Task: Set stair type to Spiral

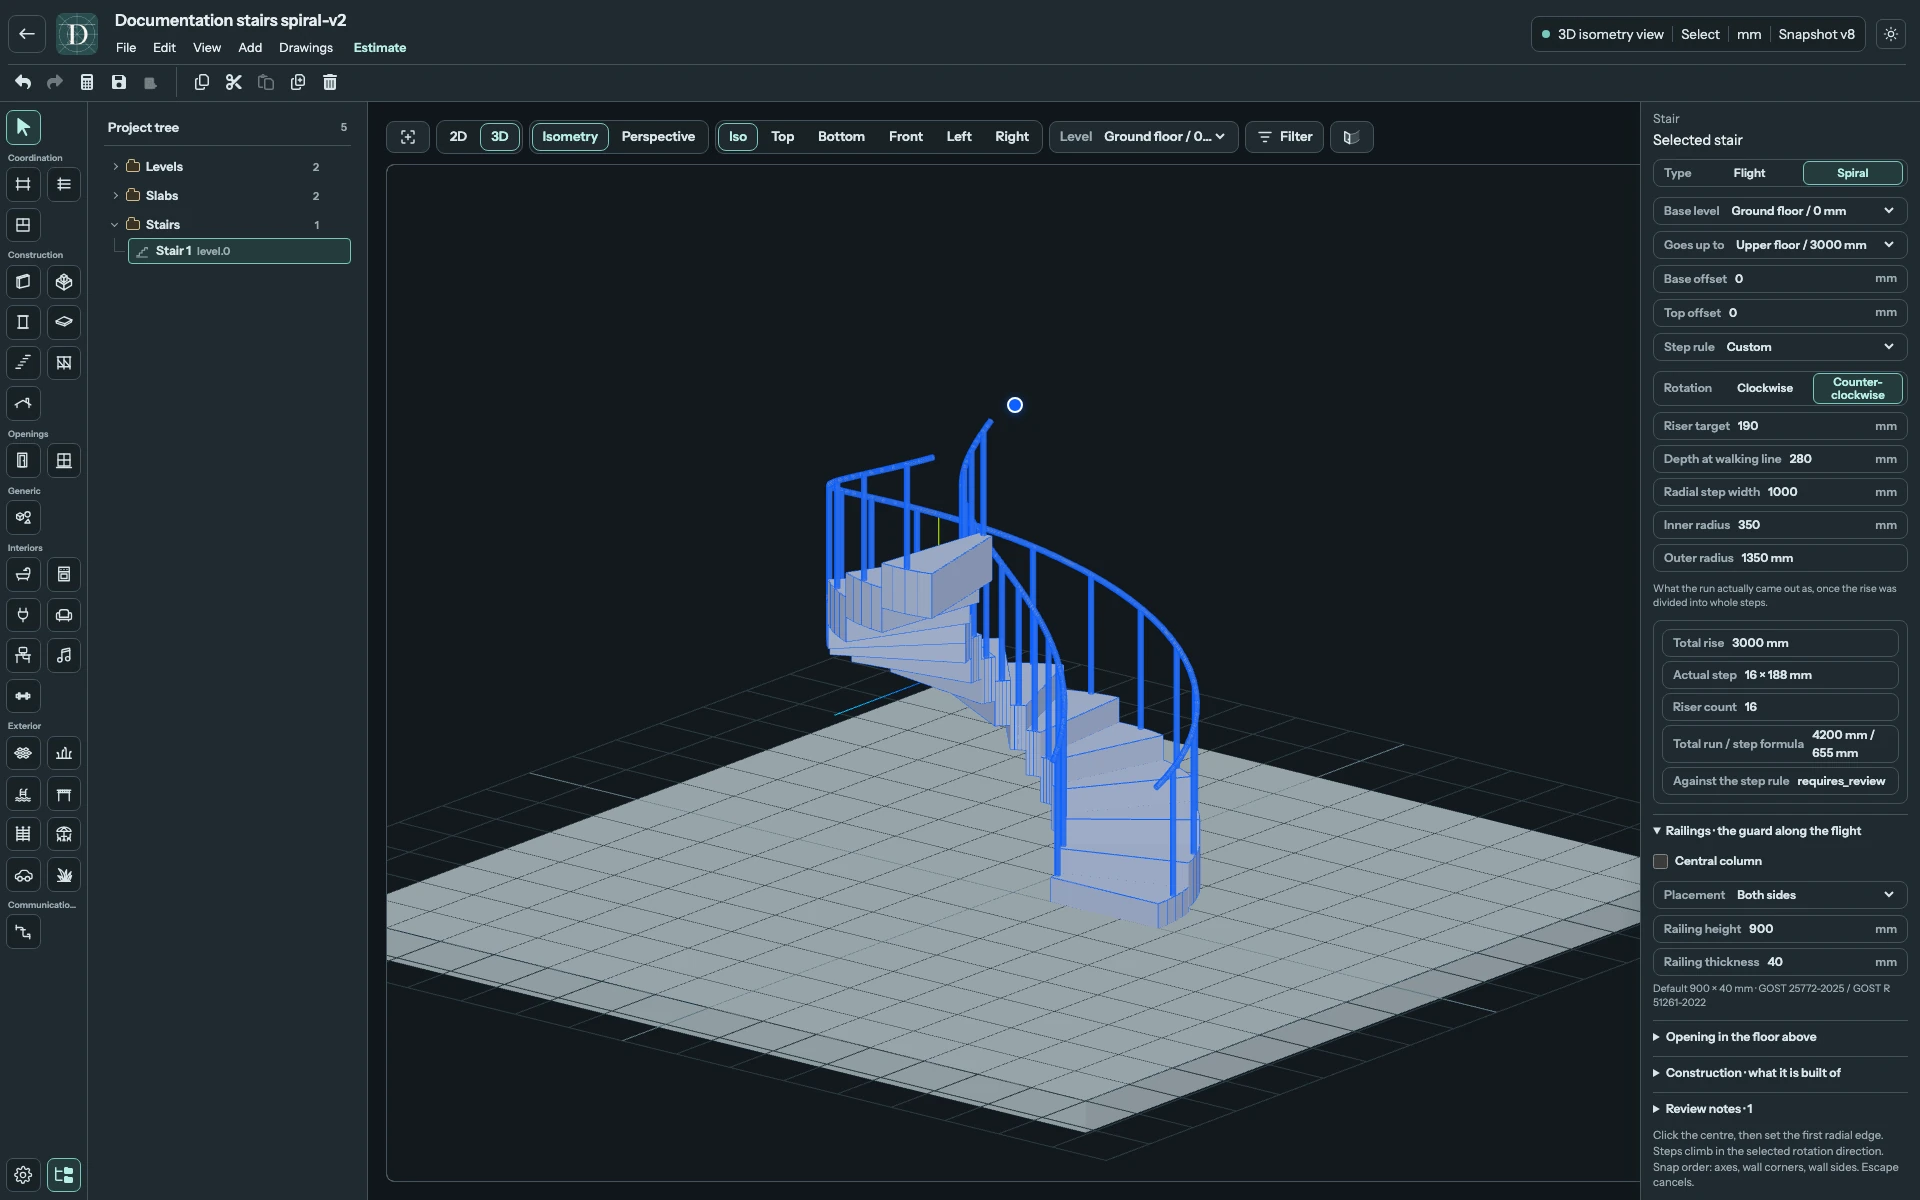Action: tap(1852, 173)
